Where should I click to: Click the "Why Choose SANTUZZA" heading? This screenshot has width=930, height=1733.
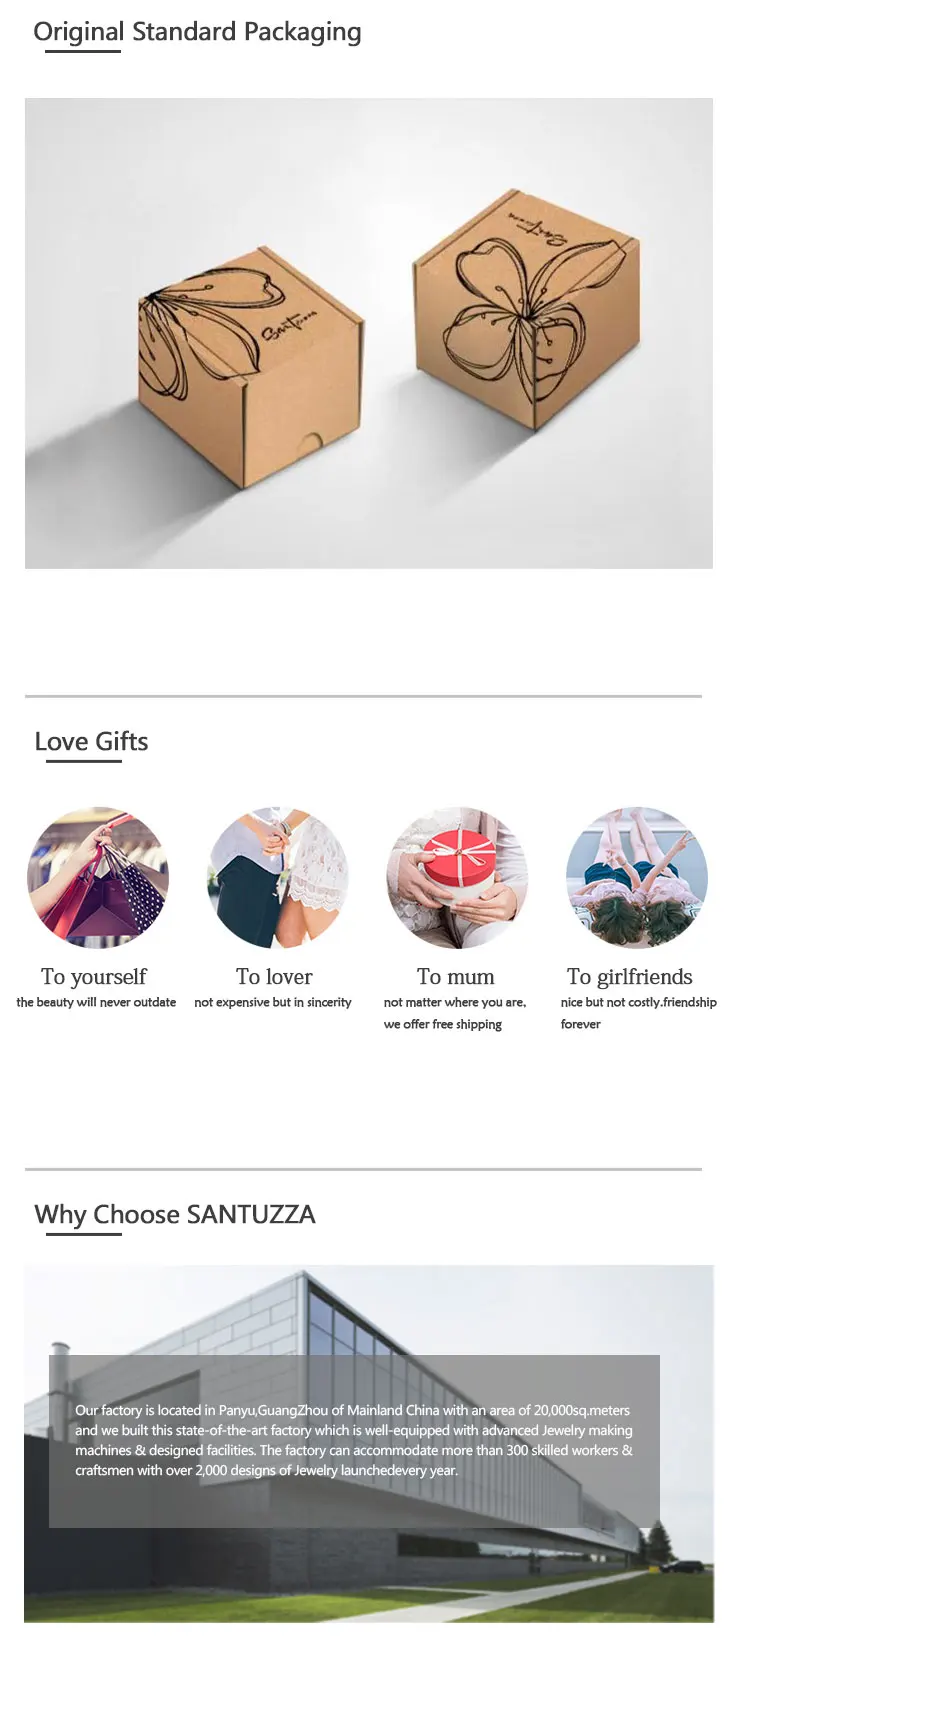click(x=175, y=1215)
